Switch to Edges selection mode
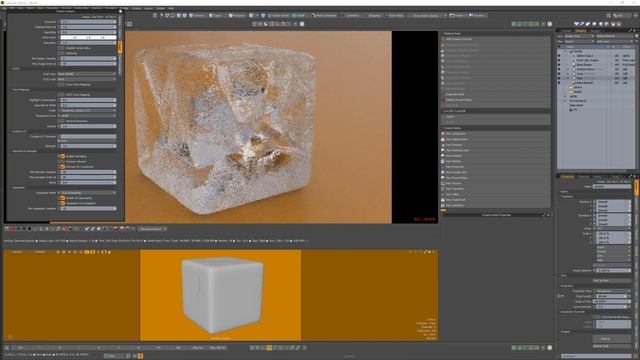The width and height of the screenshot is (640, 360). click(x=216, y=16)
